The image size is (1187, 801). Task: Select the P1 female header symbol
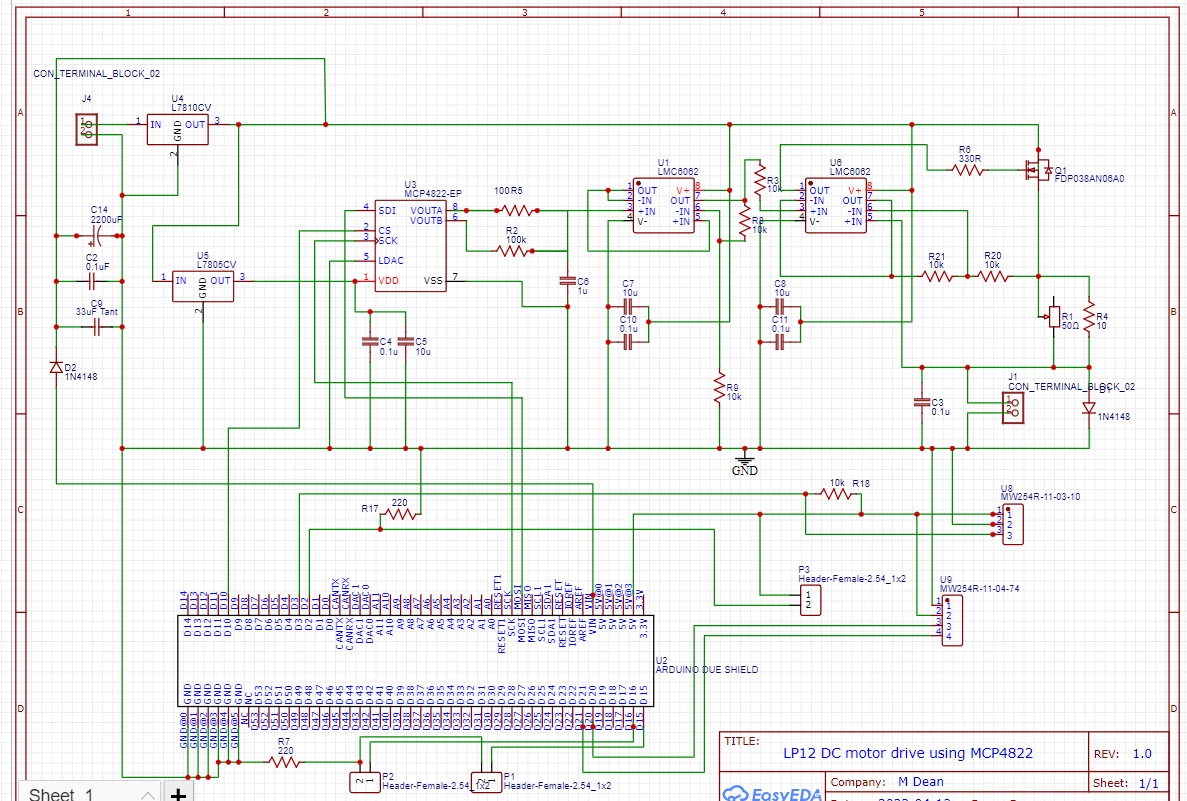486,782
